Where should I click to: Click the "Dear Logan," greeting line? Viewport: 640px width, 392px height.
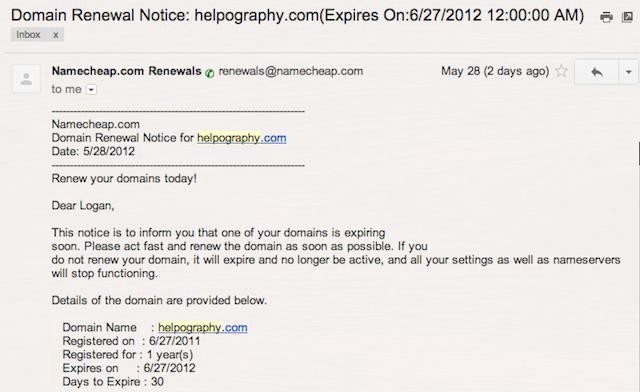pyautogui.click(x=83, y=205)
